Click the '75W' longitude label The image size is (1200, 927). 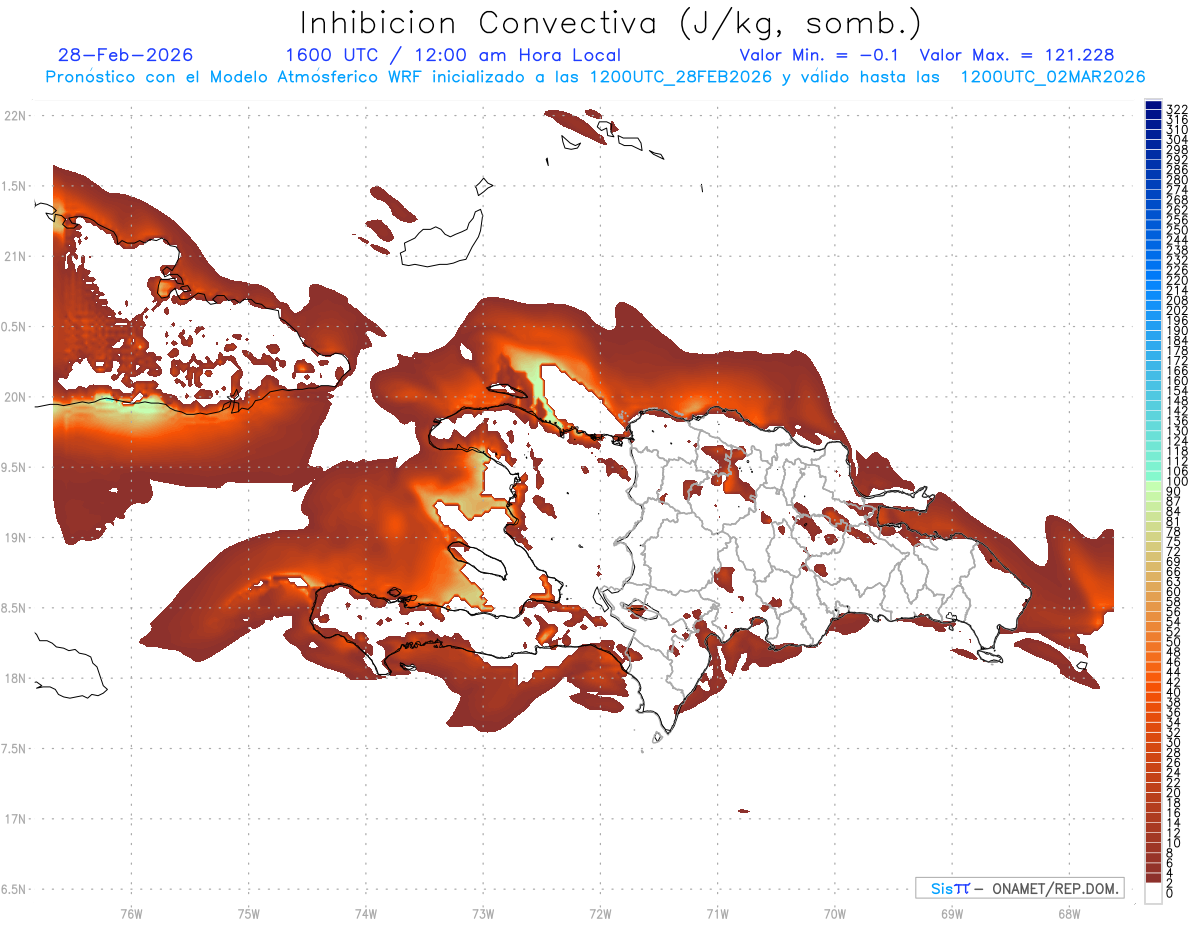pyautogui.click(x=248, y=913)
